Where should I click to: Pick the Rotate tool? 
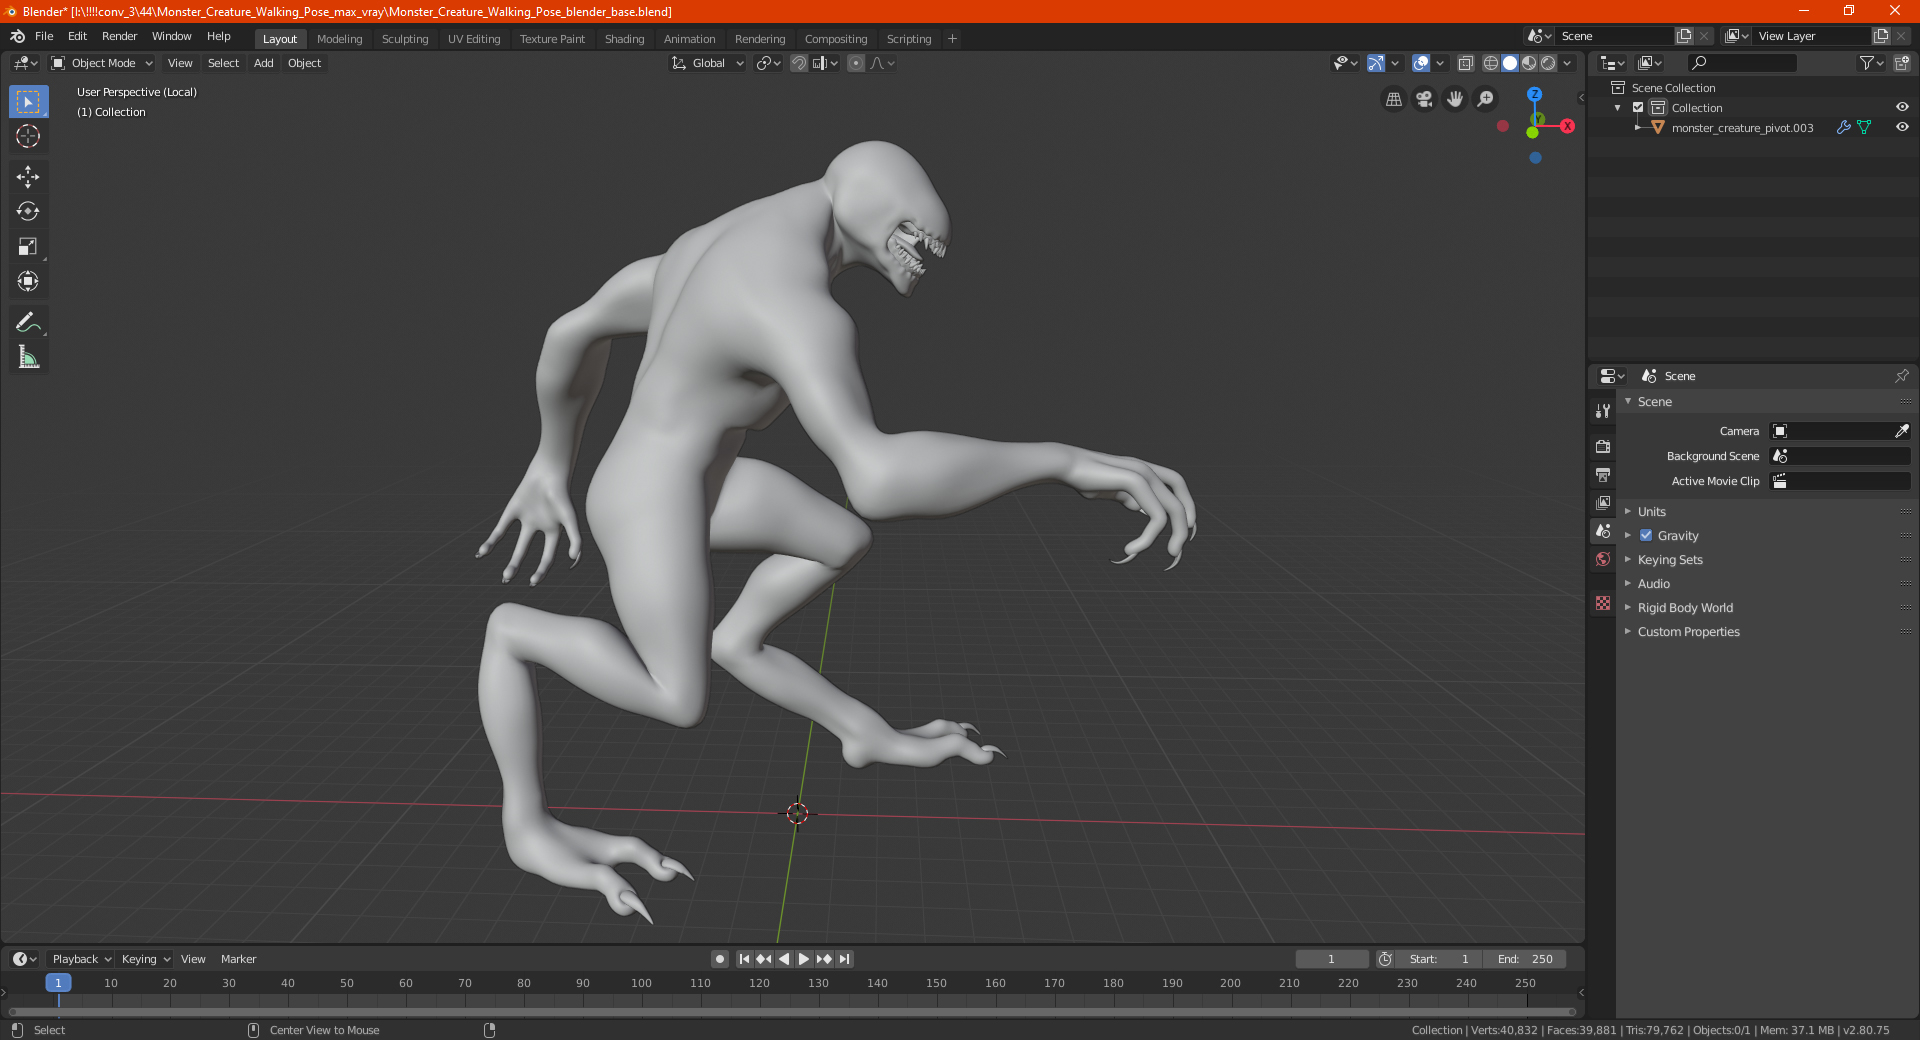click(x=28, y=211)
